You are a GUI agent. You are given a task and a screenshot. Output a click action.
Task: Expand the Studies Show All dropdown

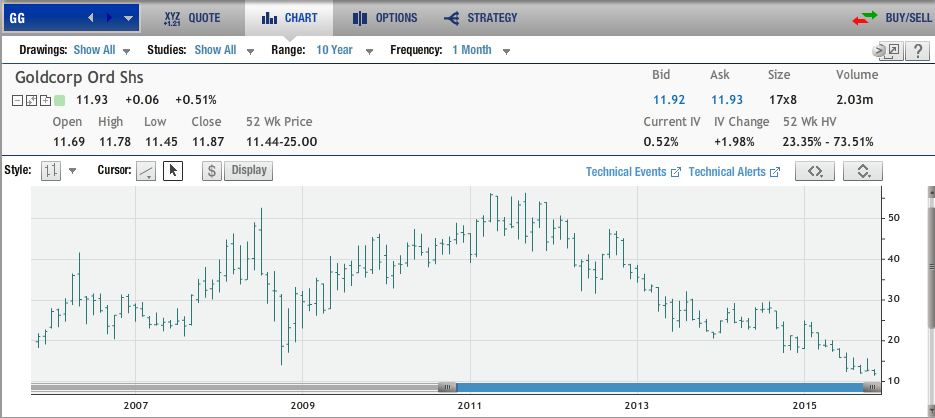tap(224, 50)
